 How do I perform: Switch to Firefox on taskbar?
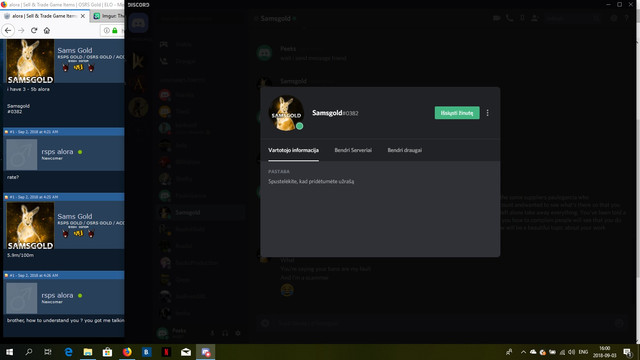pos(127,352)
